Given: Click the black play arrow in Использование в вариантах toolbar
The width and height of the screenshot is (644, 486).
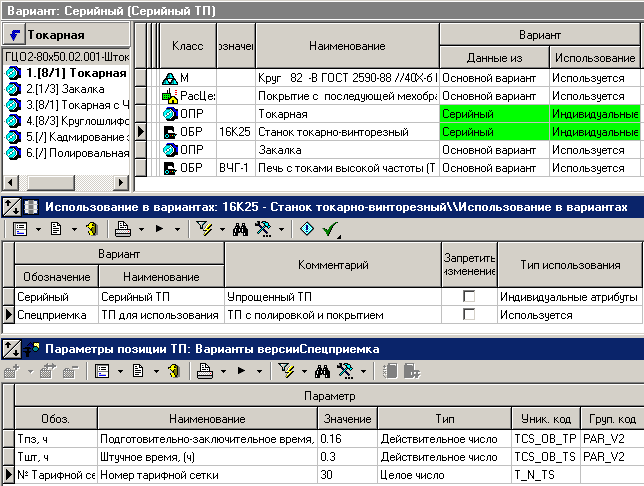Looking at the screenshot, I should pyautogui.click(x=159, y=229).
